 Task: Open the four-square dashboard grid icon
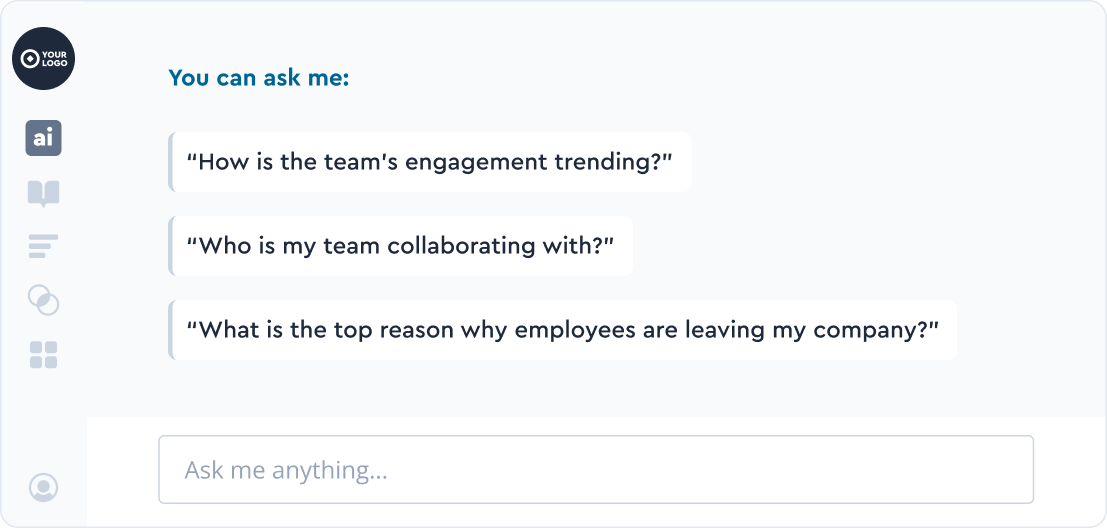pyautogui.click(x=43, y=354)
